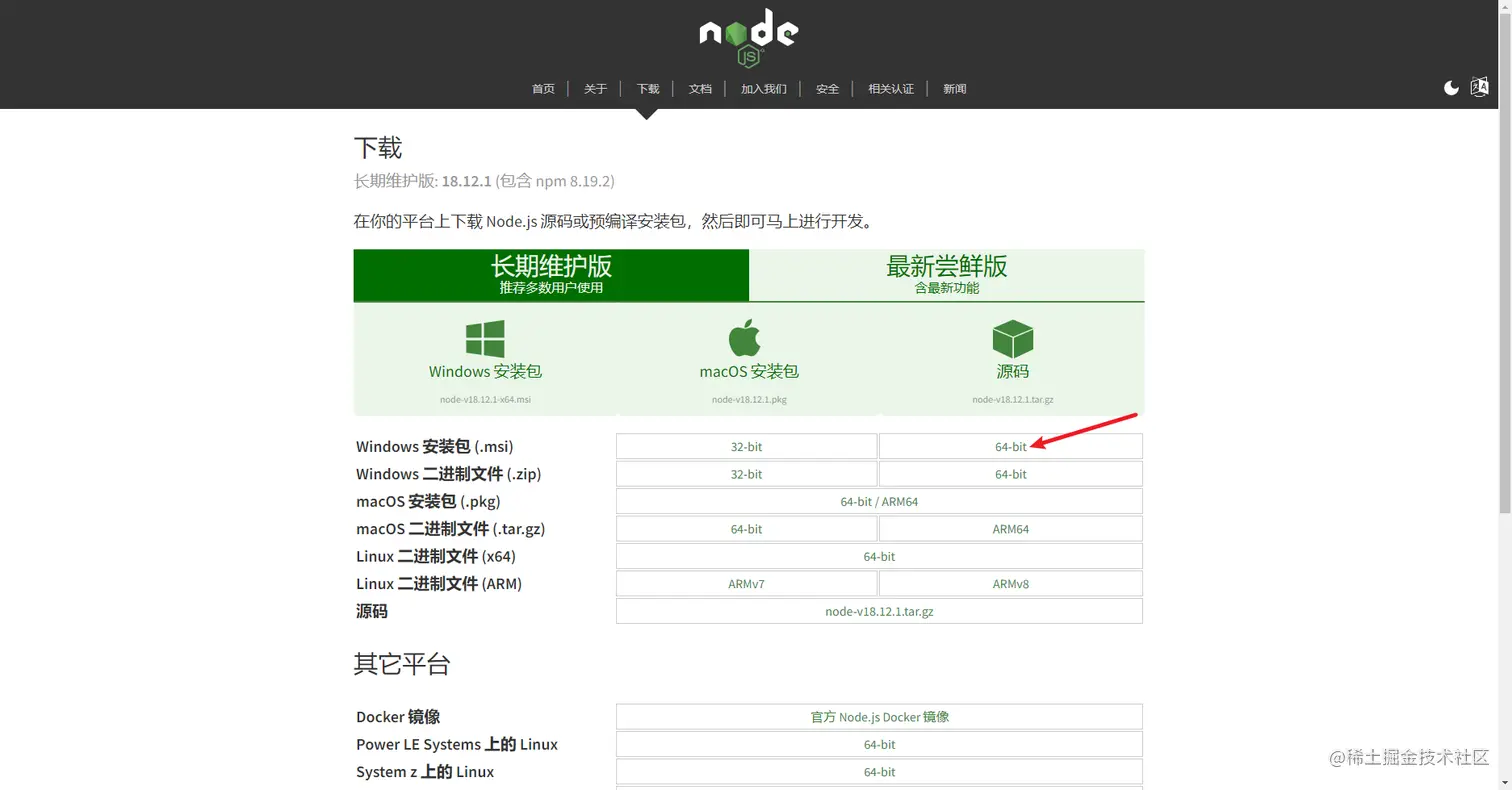
Task: Click the Windows installer logo icon
Action: (x=485, y=338)
